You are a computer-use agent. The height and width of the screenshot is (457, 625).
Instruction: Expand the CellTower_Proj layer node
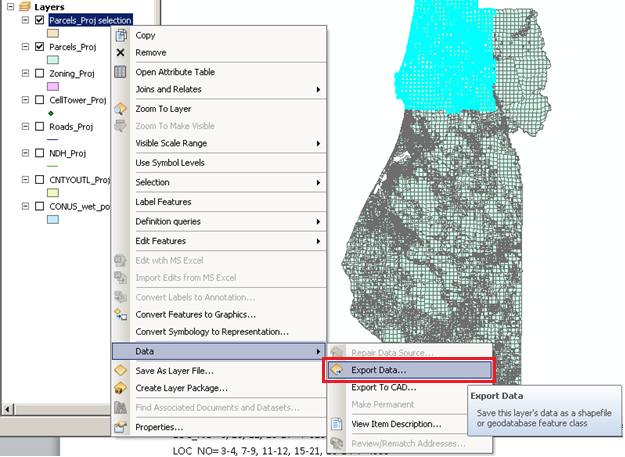click(25, 101)
